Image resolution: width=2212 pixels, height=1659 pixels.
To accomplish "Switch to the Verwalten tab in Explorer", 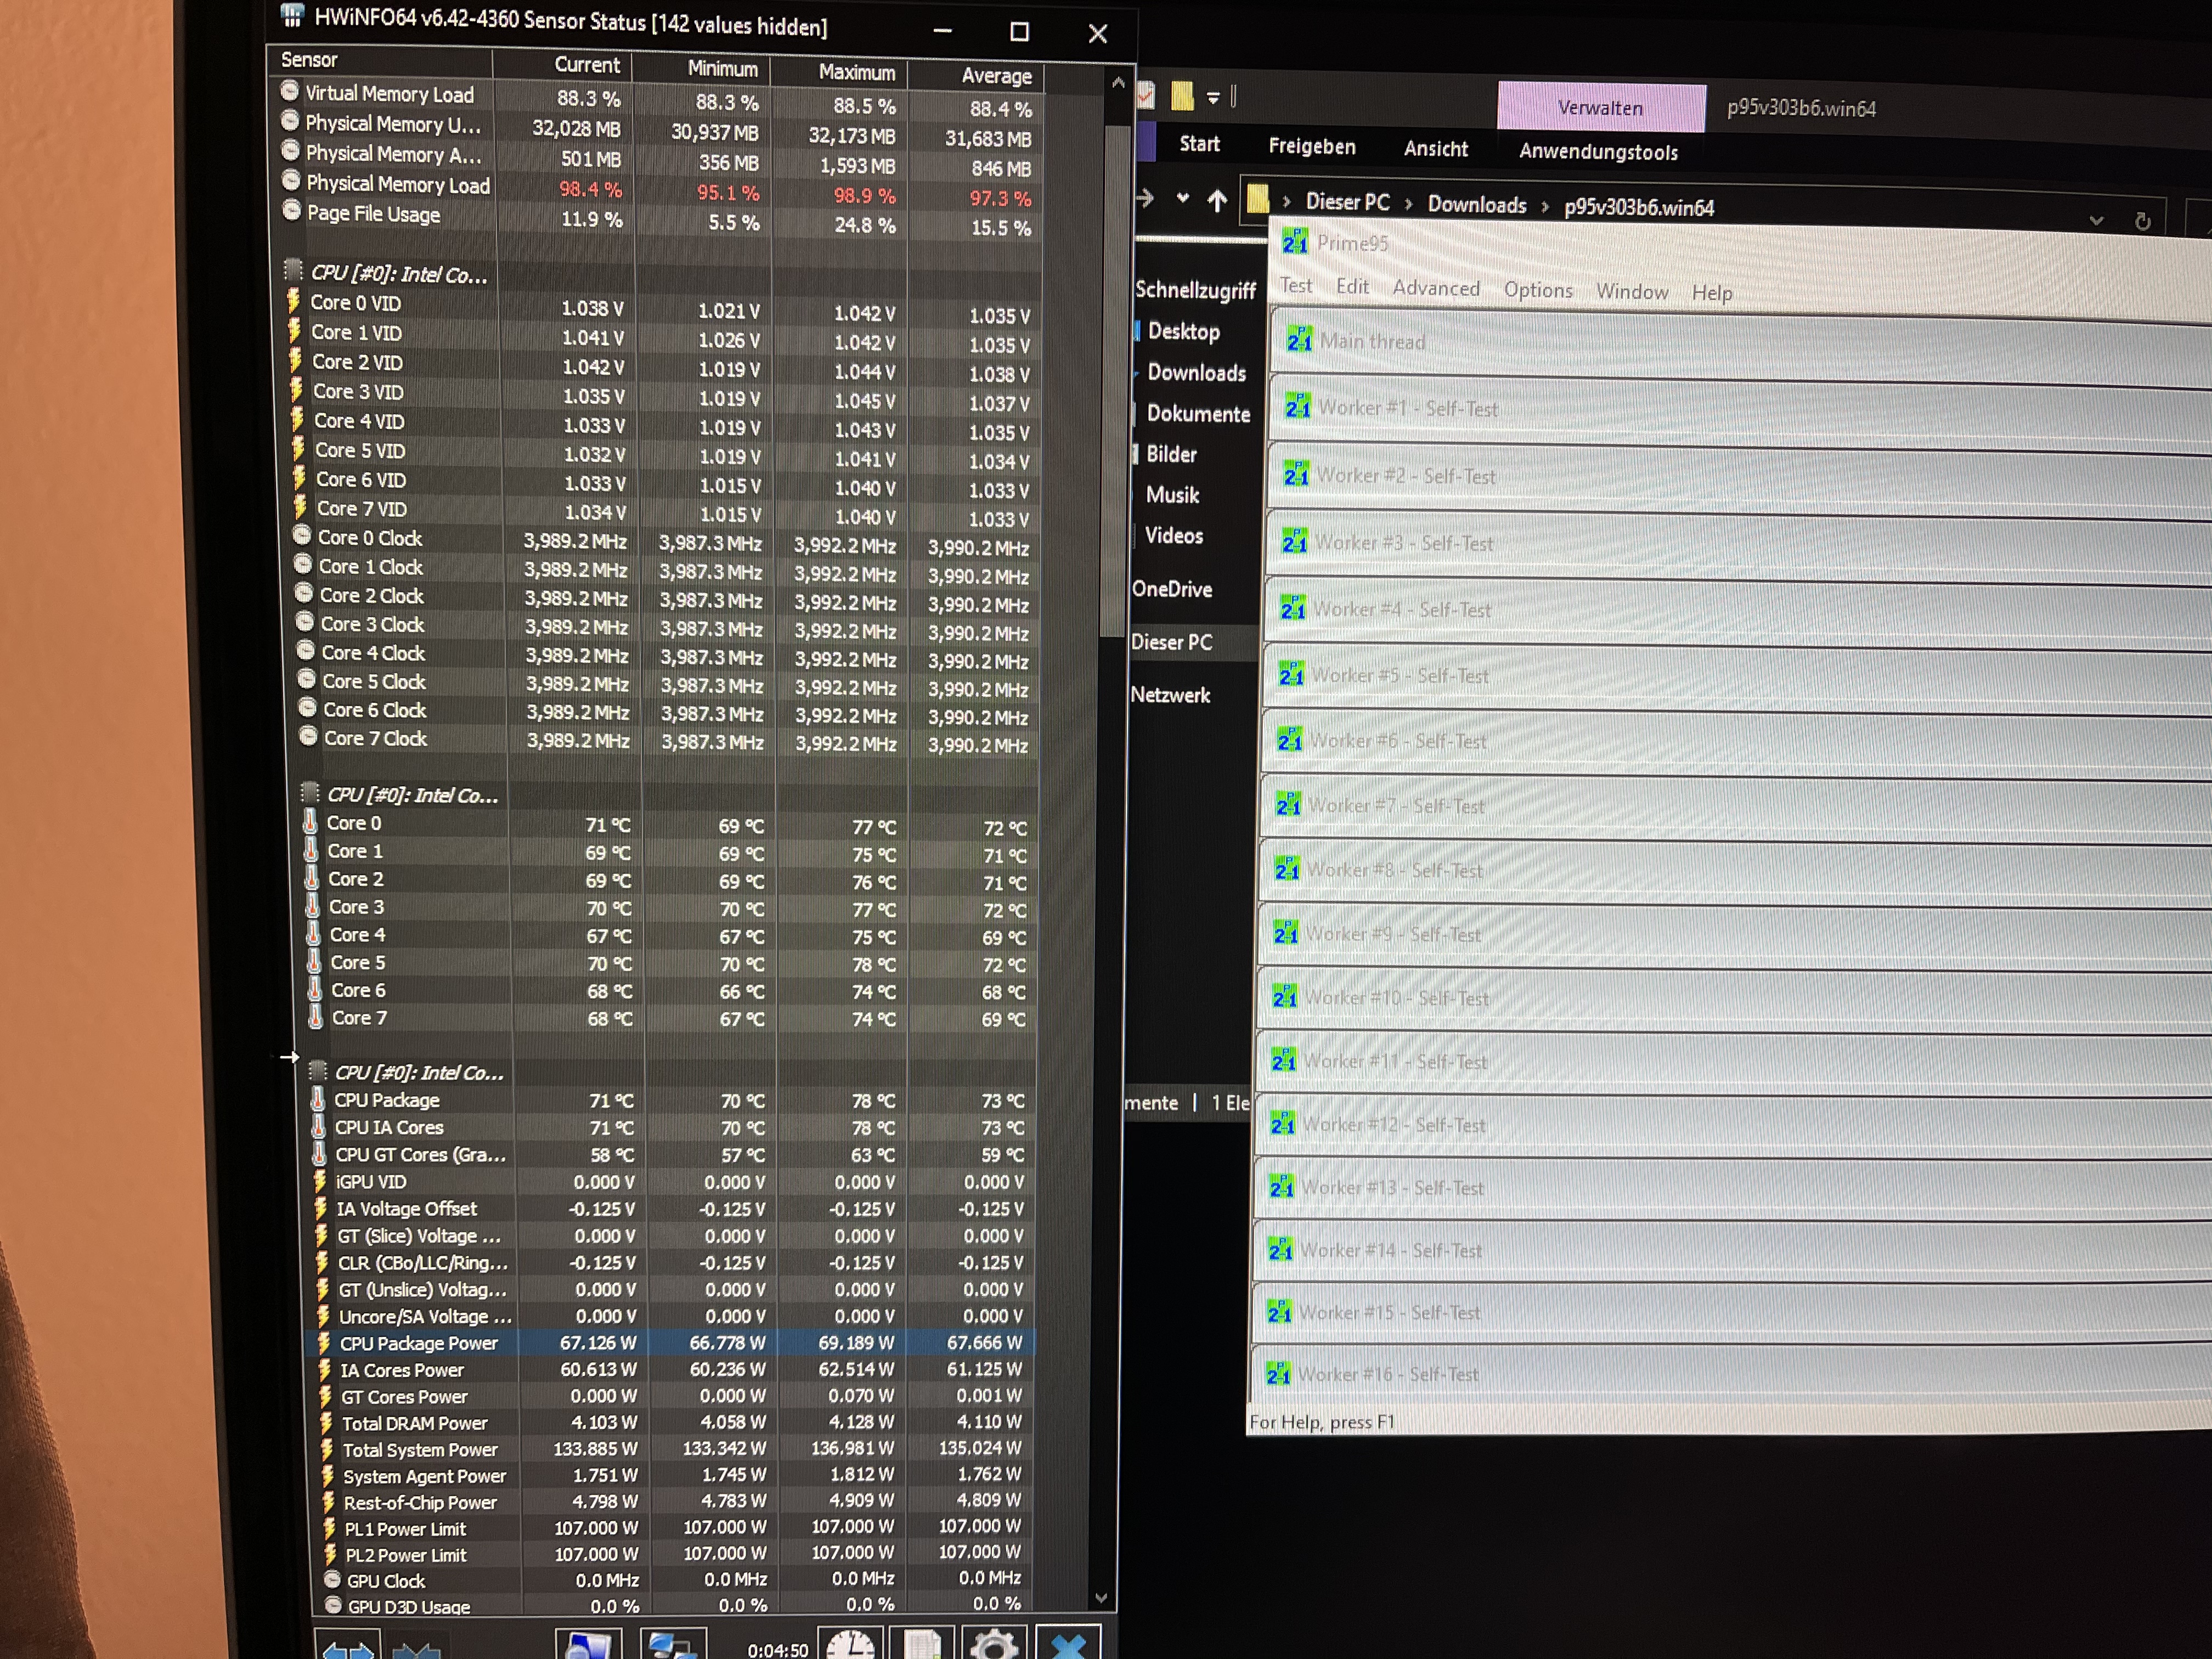I will (1600, 107).
